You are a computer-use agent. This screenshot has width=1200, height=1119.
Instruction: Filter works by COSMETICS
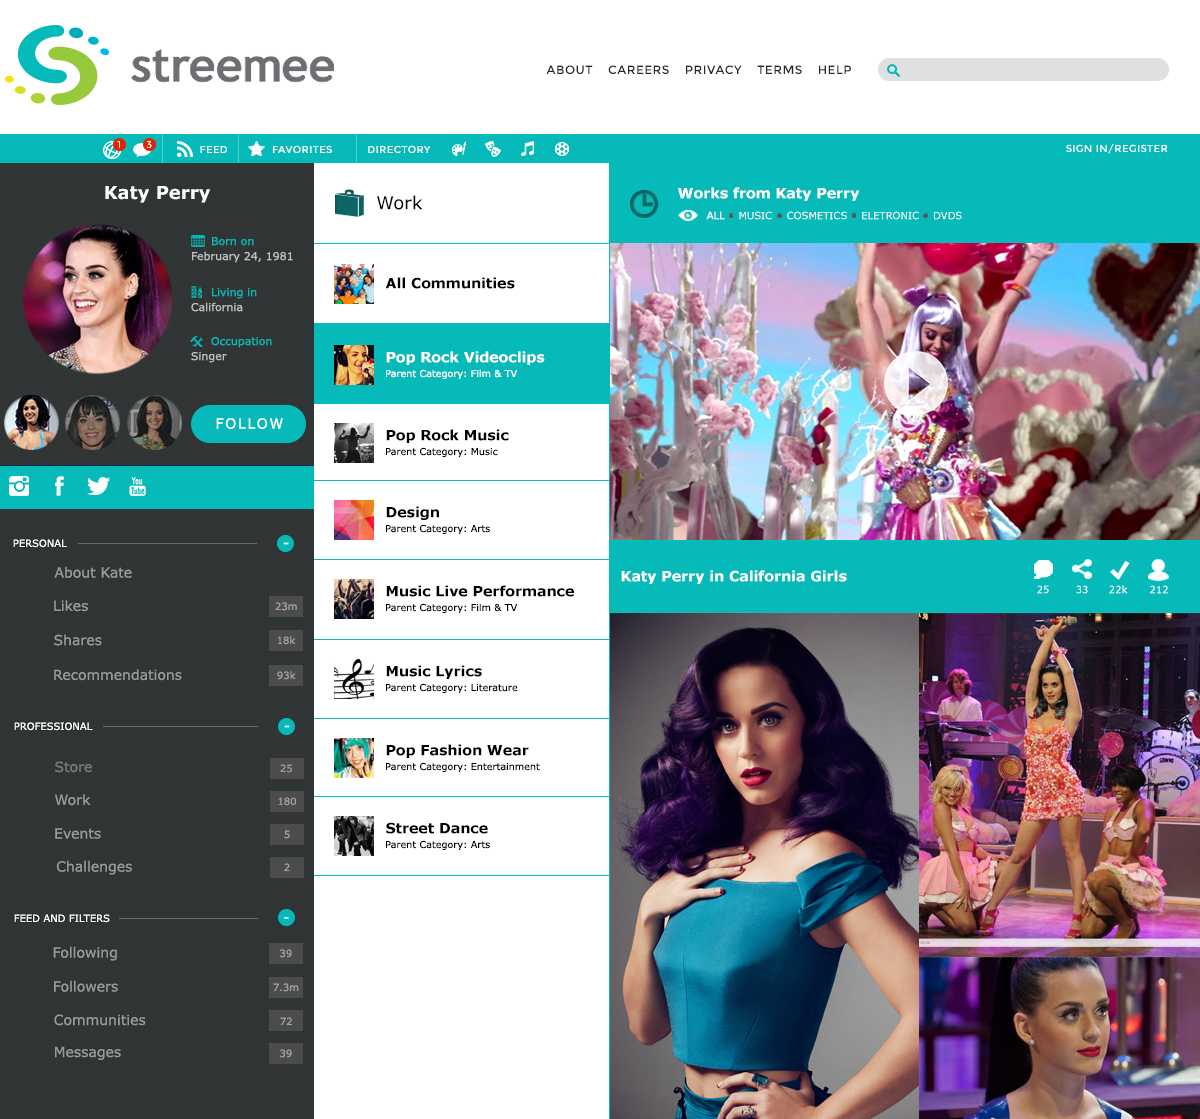817,216
